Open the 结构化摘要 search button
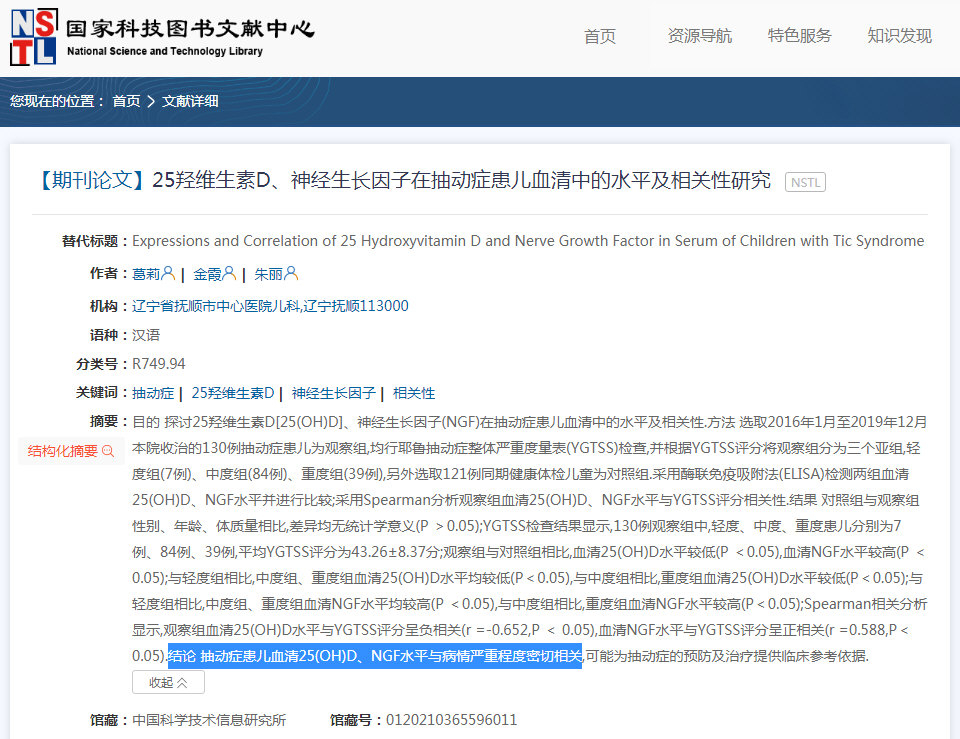The image size is (960, 739). [71, 451]
